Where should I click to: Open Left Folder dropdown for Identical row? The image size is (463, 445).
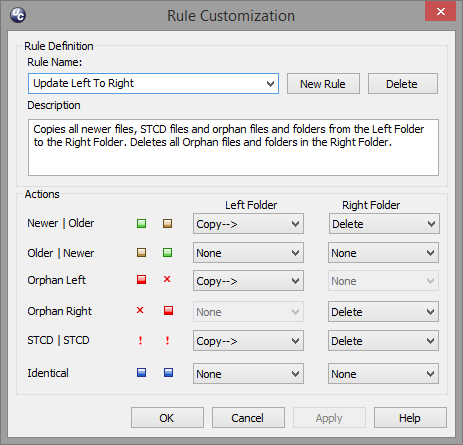click(x=248, y=374)
